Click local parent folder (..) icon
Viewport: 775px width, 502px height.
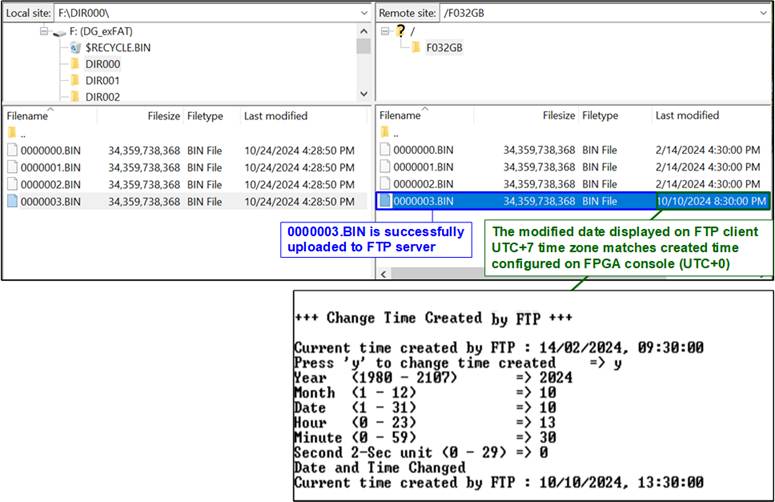click(12, 132)
